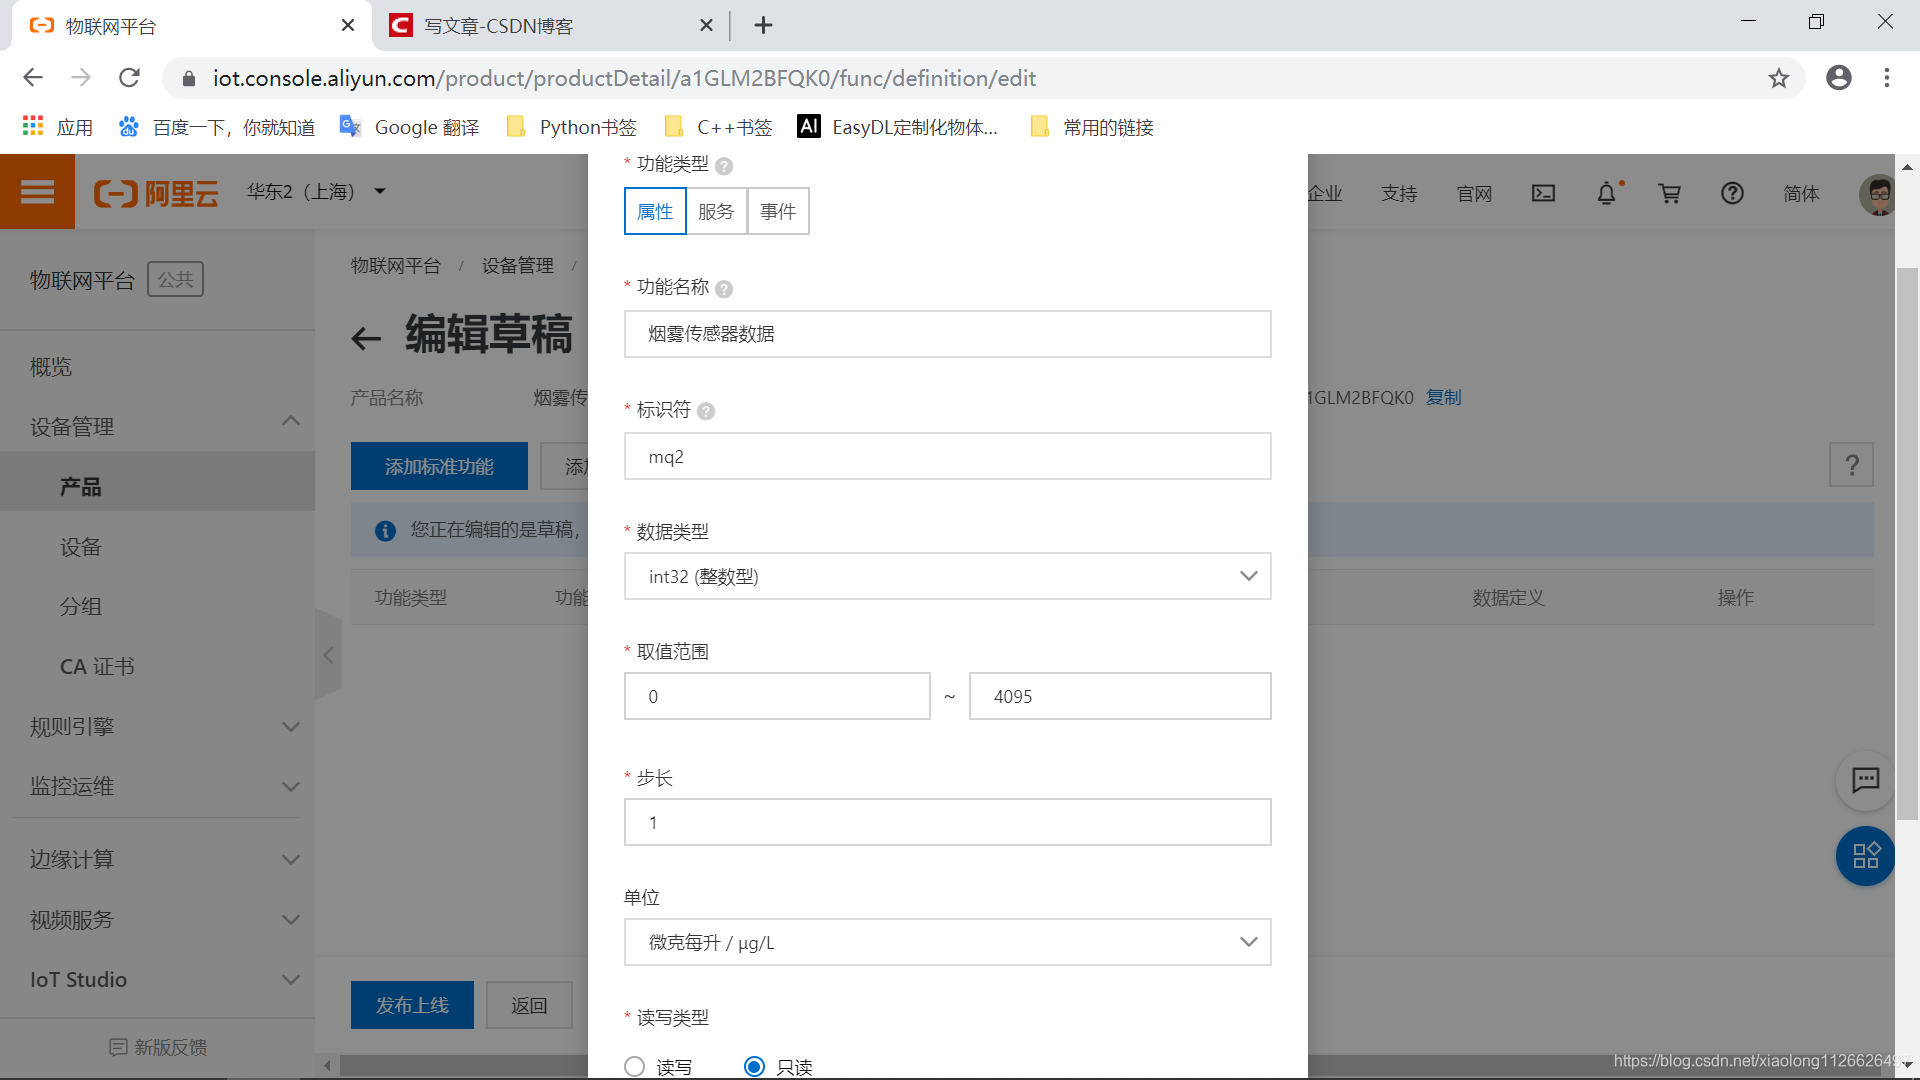Open the shopping cart icon
The image size is (1920, 1080).
[1669, 193]
